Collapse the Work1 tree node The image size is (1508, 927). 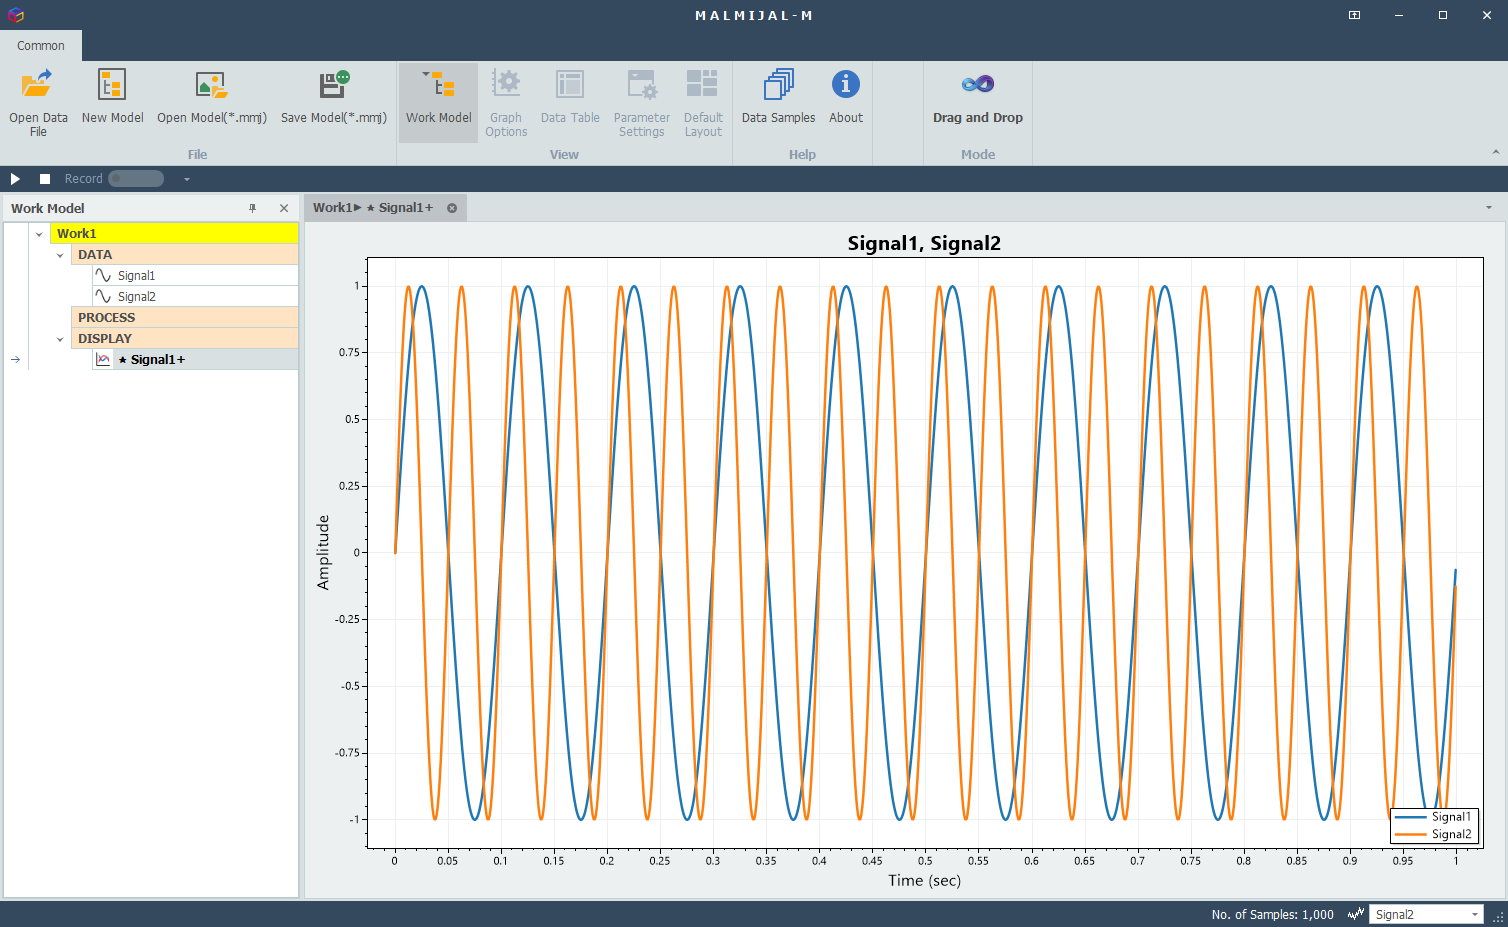[39, 234]
